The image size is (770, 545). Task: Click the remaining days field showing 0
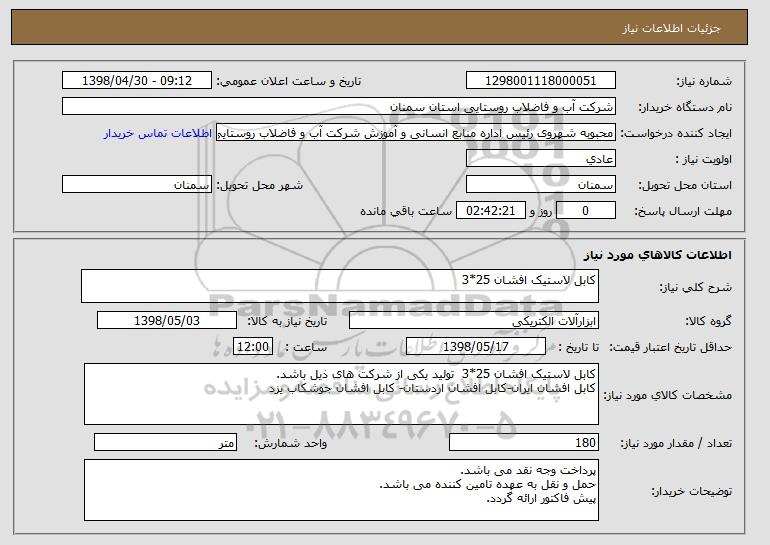(x=585, y=211)
